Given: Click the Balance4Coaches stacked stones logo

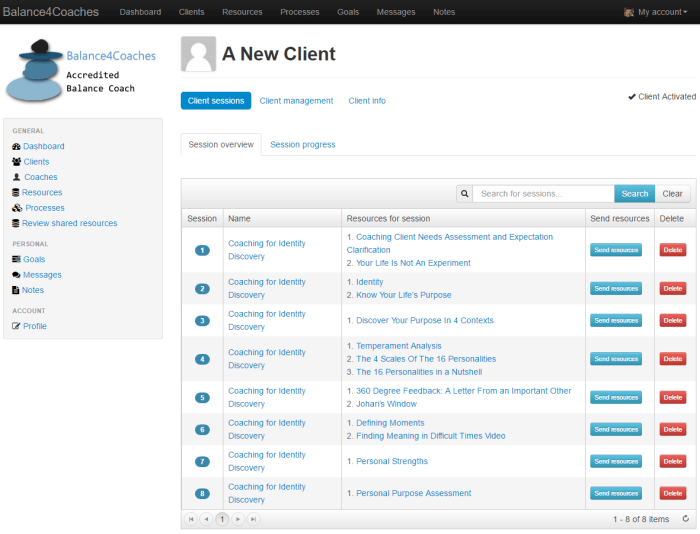Looking at the screenshot, I should pos(34,70).
